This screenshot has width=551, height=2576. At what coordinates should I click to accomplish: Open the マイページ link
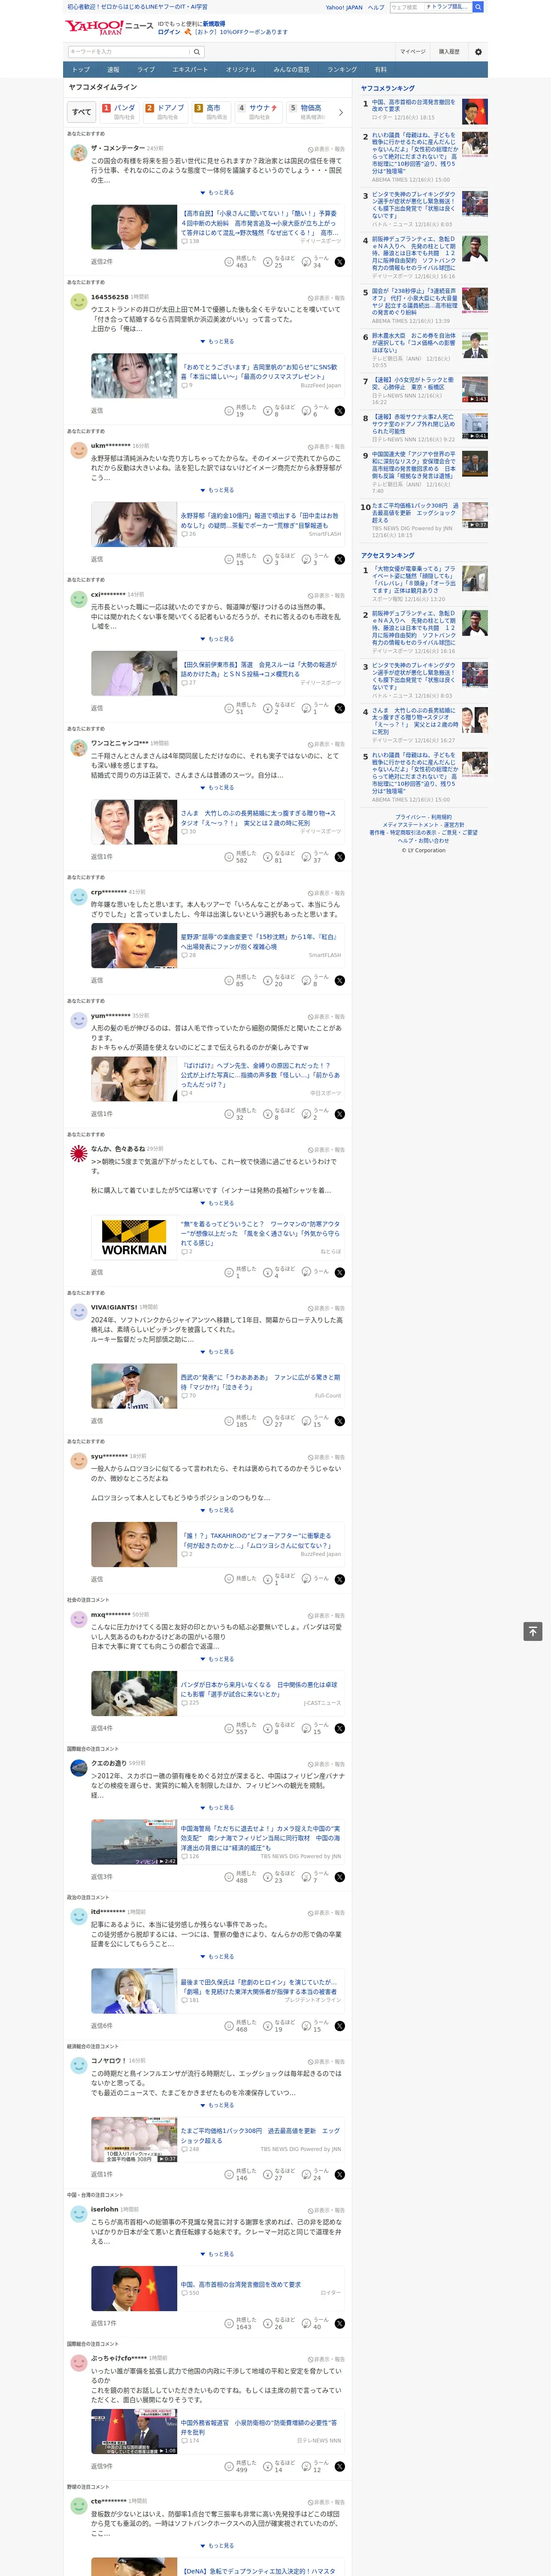413,52
